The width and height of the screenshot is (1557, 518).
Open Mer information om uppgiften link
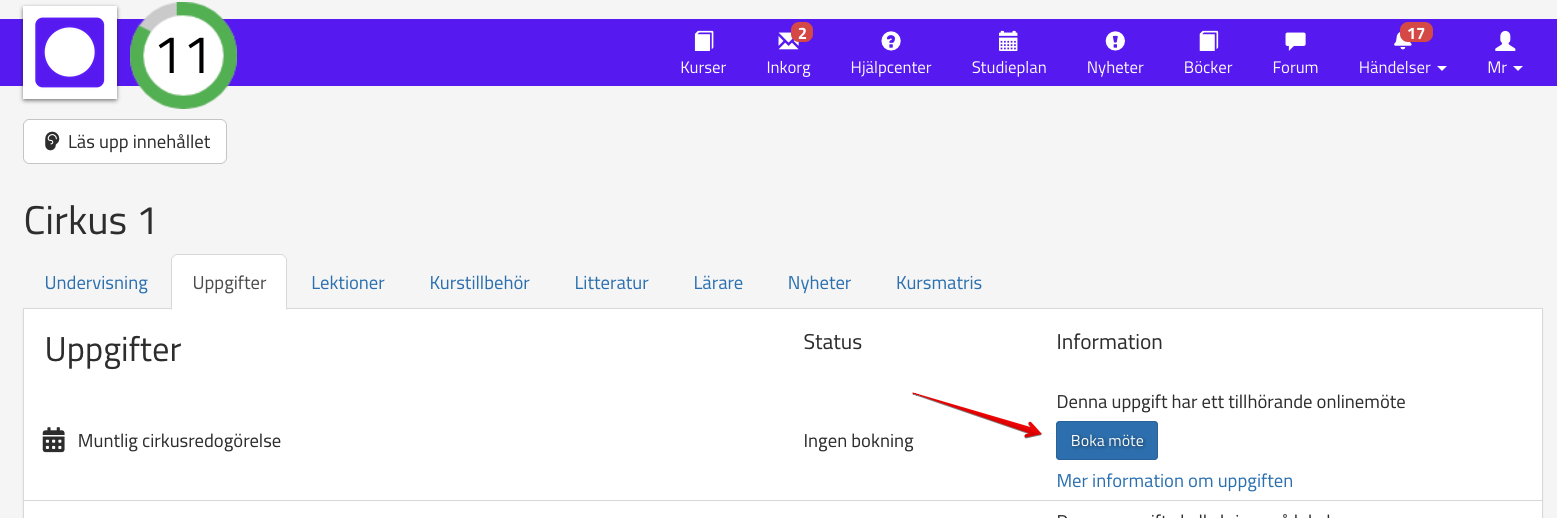click(x=1174, y=481)
